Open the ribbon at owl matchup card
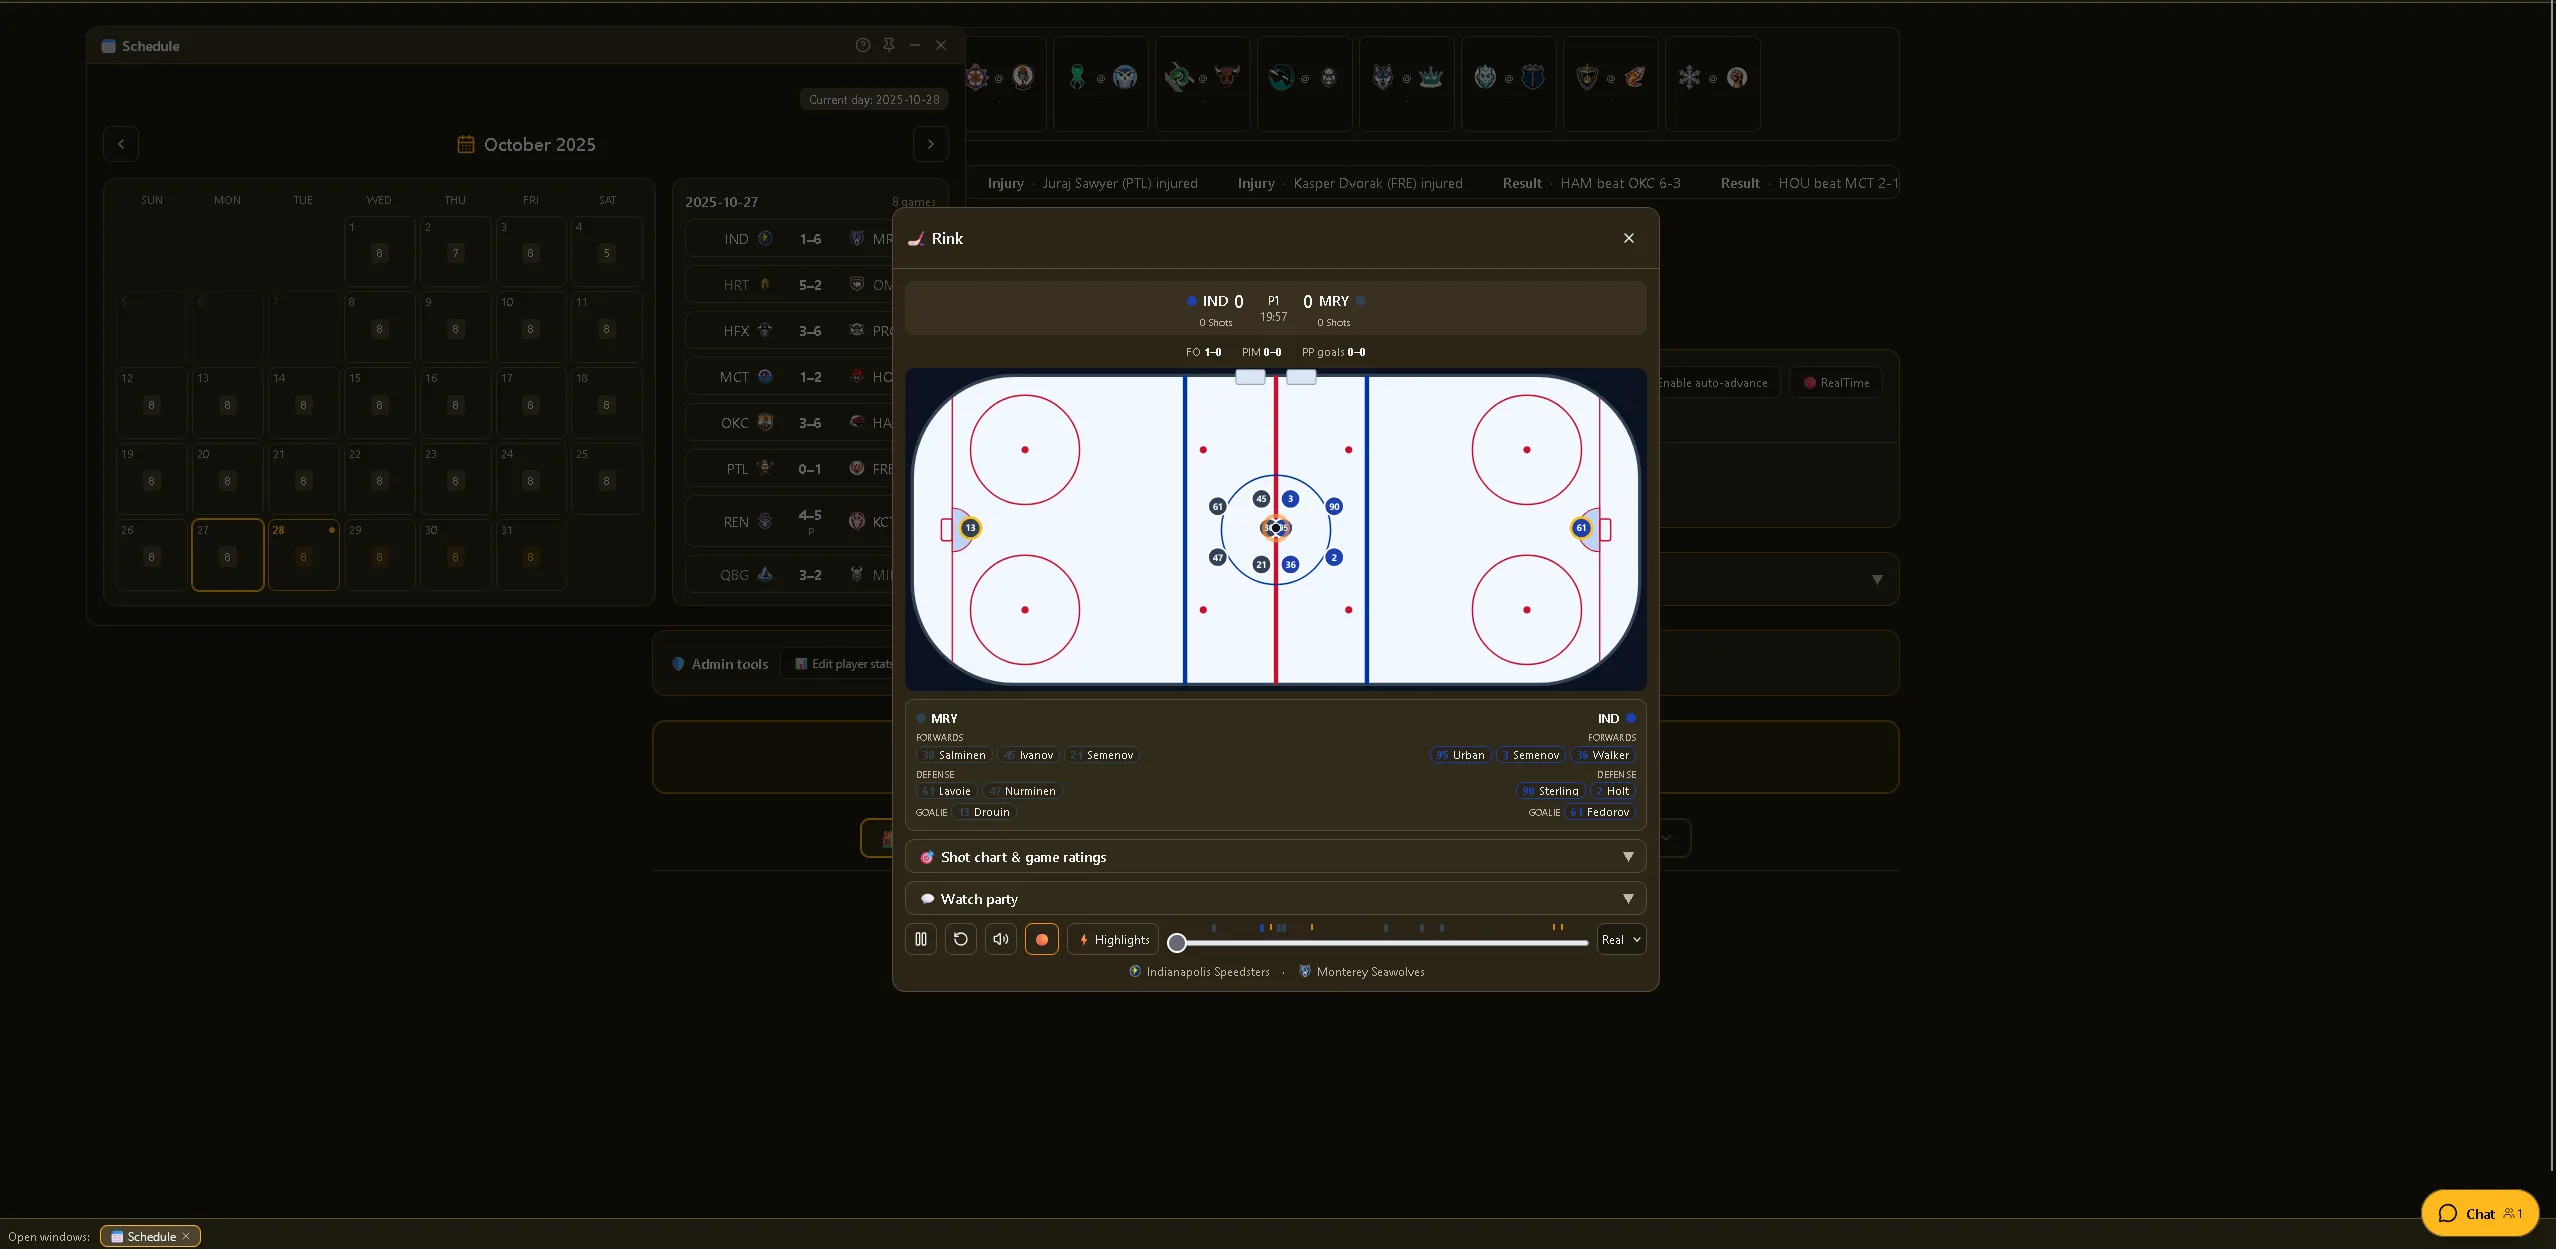The image size is (2556, 1249). [1101, 83]
